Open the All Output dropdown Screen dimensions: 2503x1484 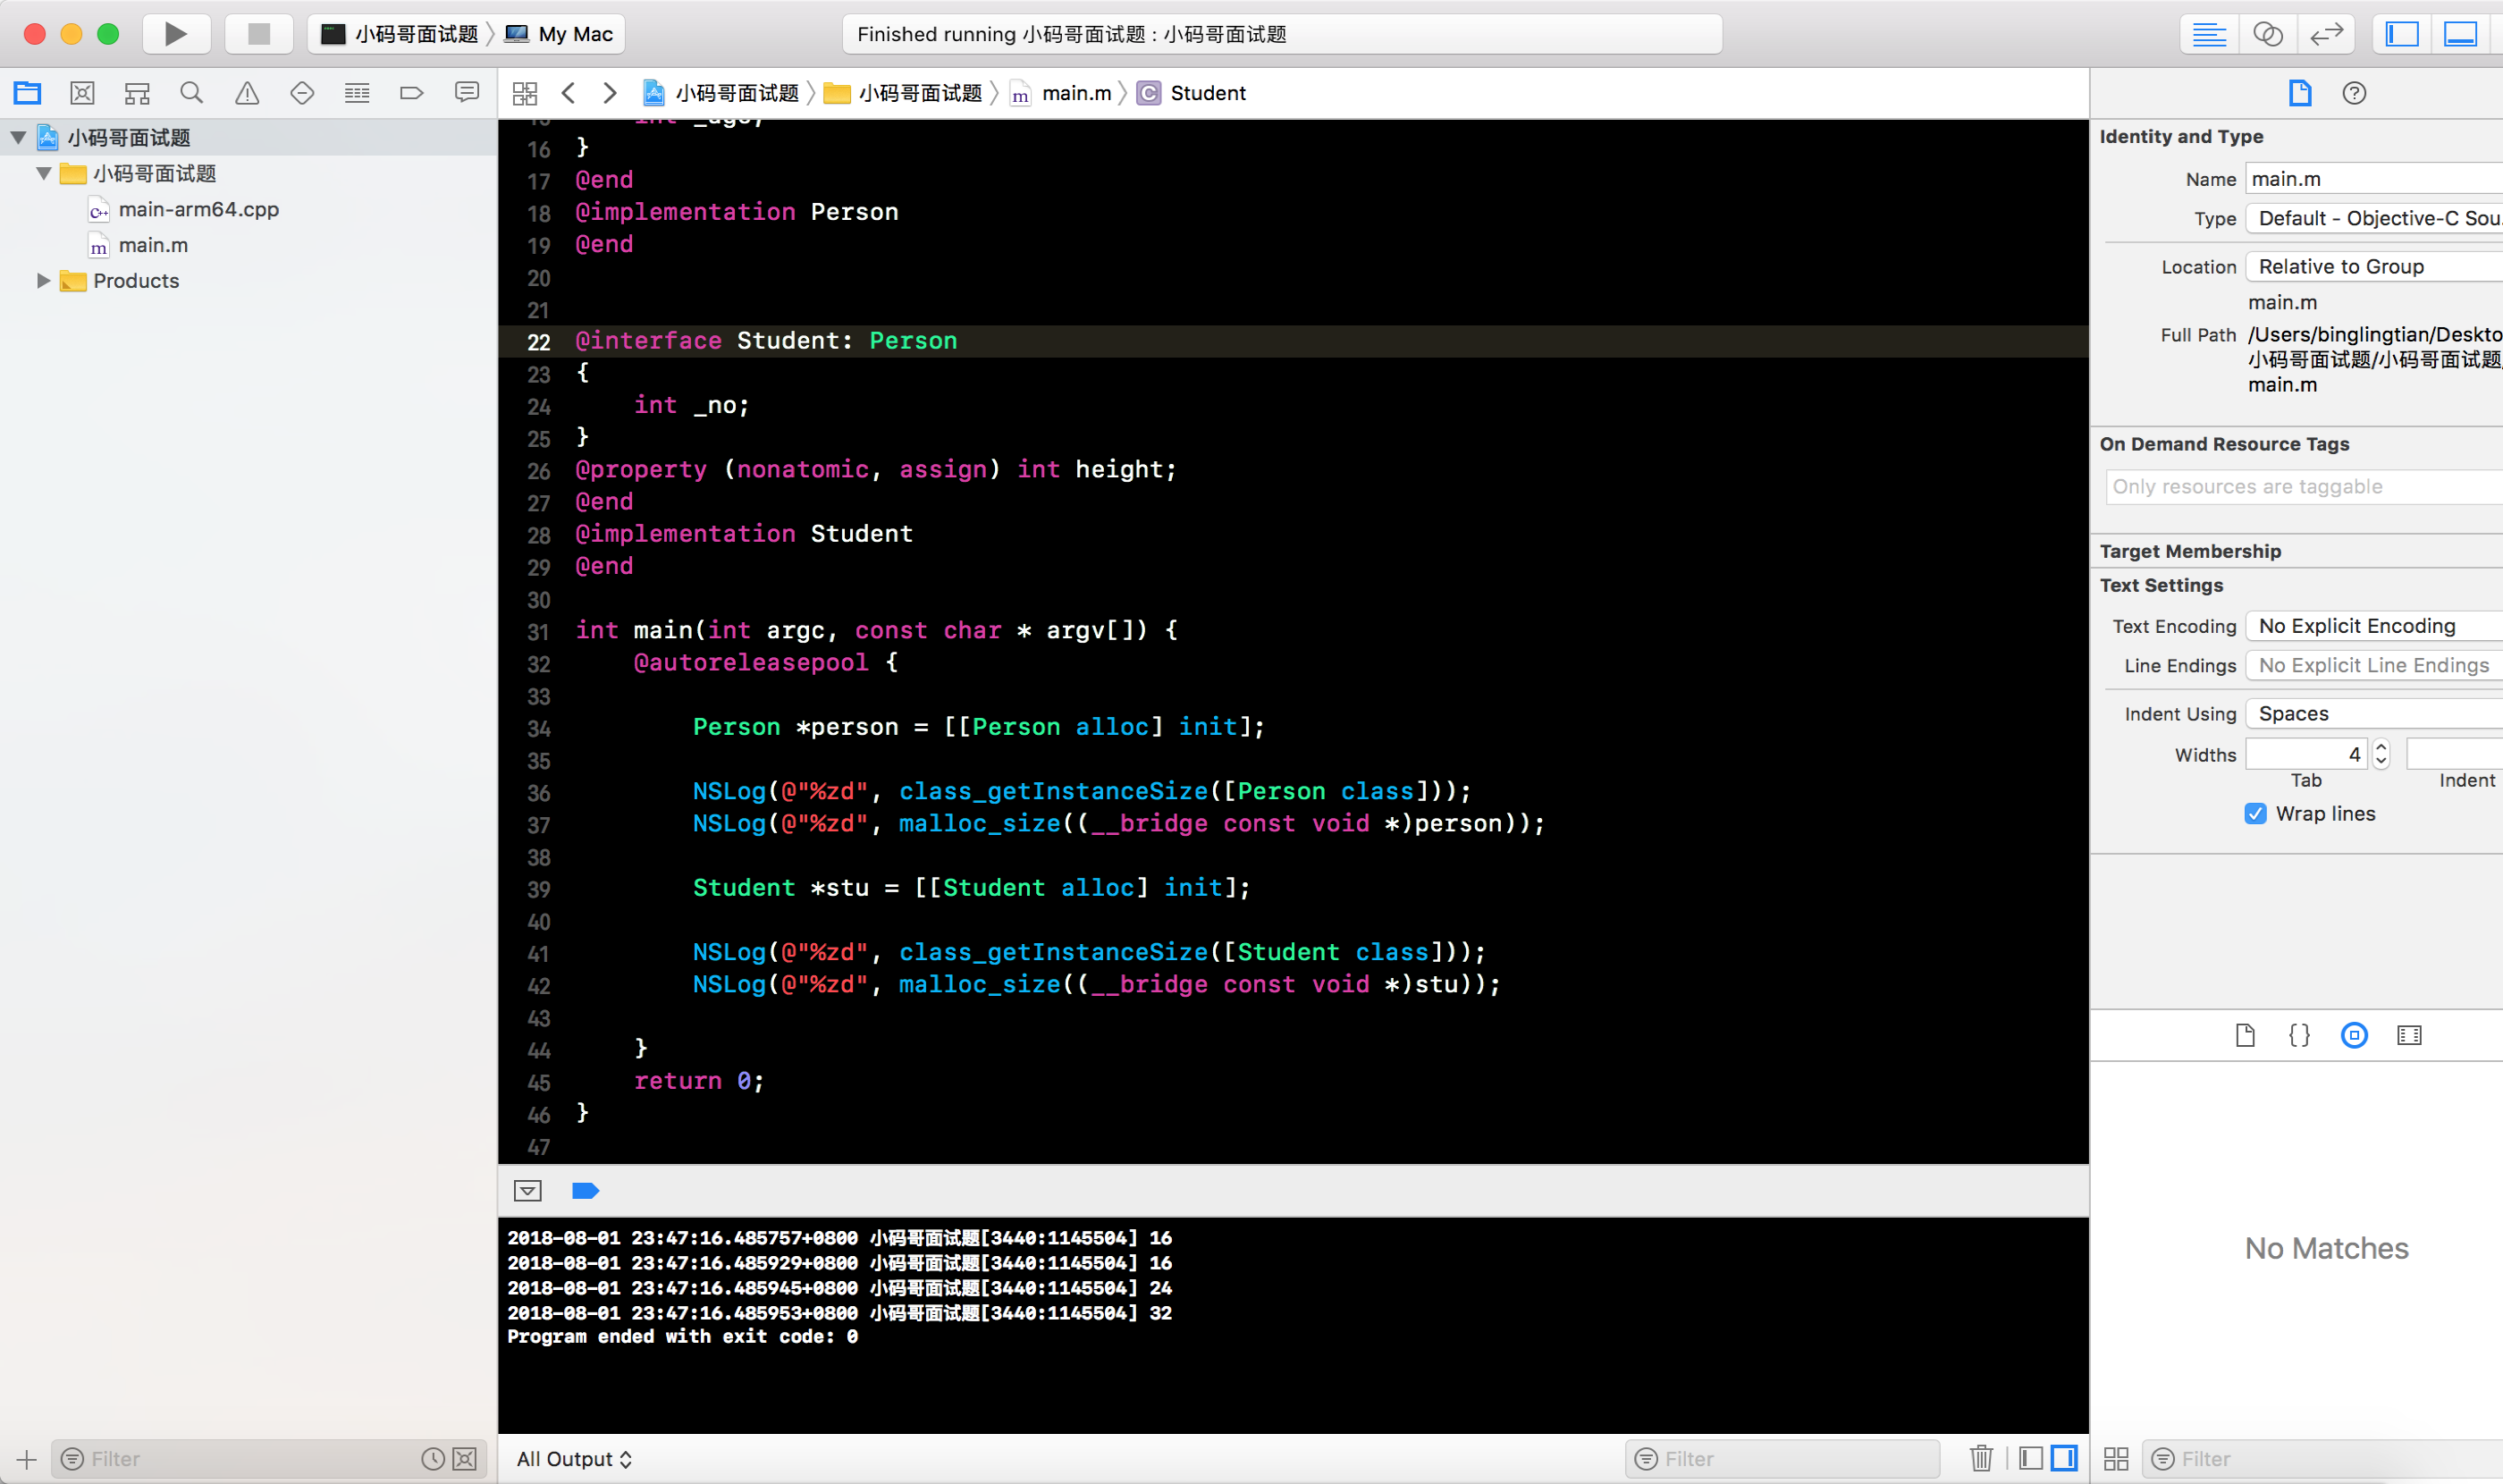click(x=574, y=1459)
